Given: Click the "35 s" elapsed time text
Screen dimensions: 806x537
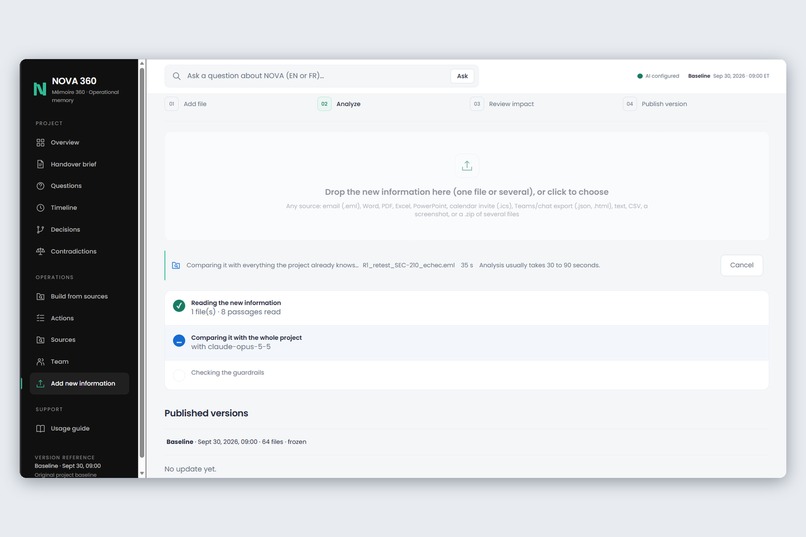Looking at the screenshot, I should tap(467, 265).
